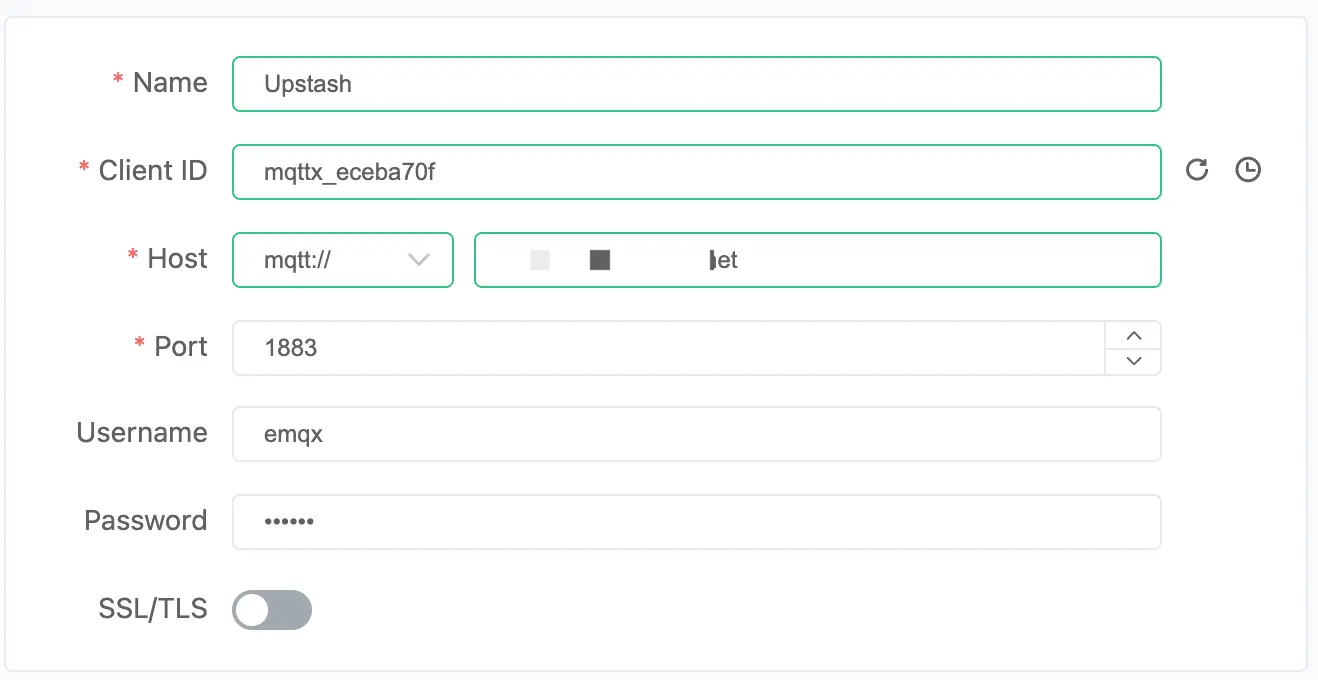The height and width of the screenshot is (680, 1318).
Task: Open Client ID history via the clock icon
Action: [1247, 170]
